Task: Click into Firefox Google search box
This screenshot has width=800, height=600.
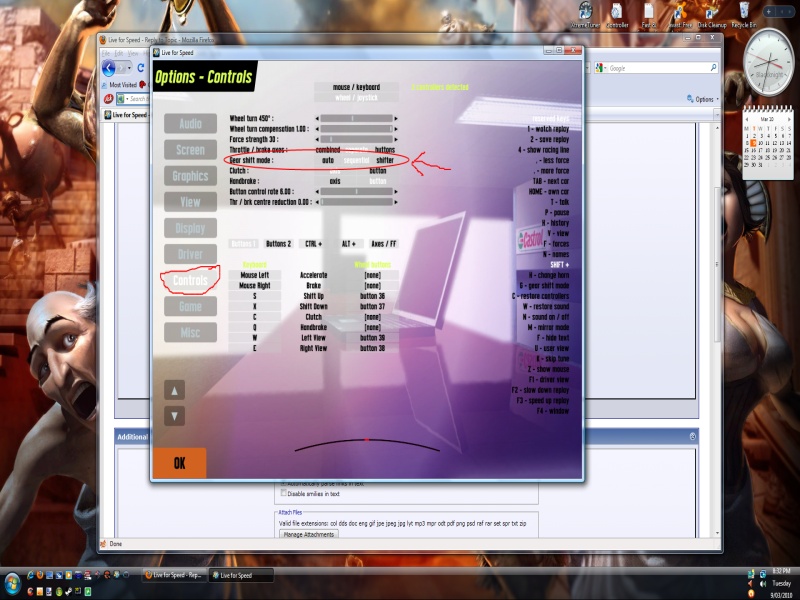Action: [656, 68]
